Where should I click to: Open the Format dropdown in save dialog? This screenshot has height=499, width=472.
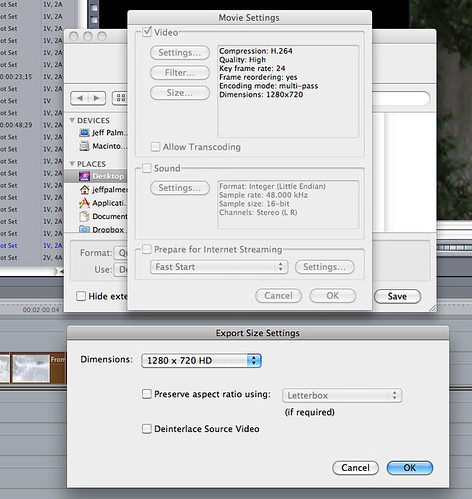pos(121,253)
